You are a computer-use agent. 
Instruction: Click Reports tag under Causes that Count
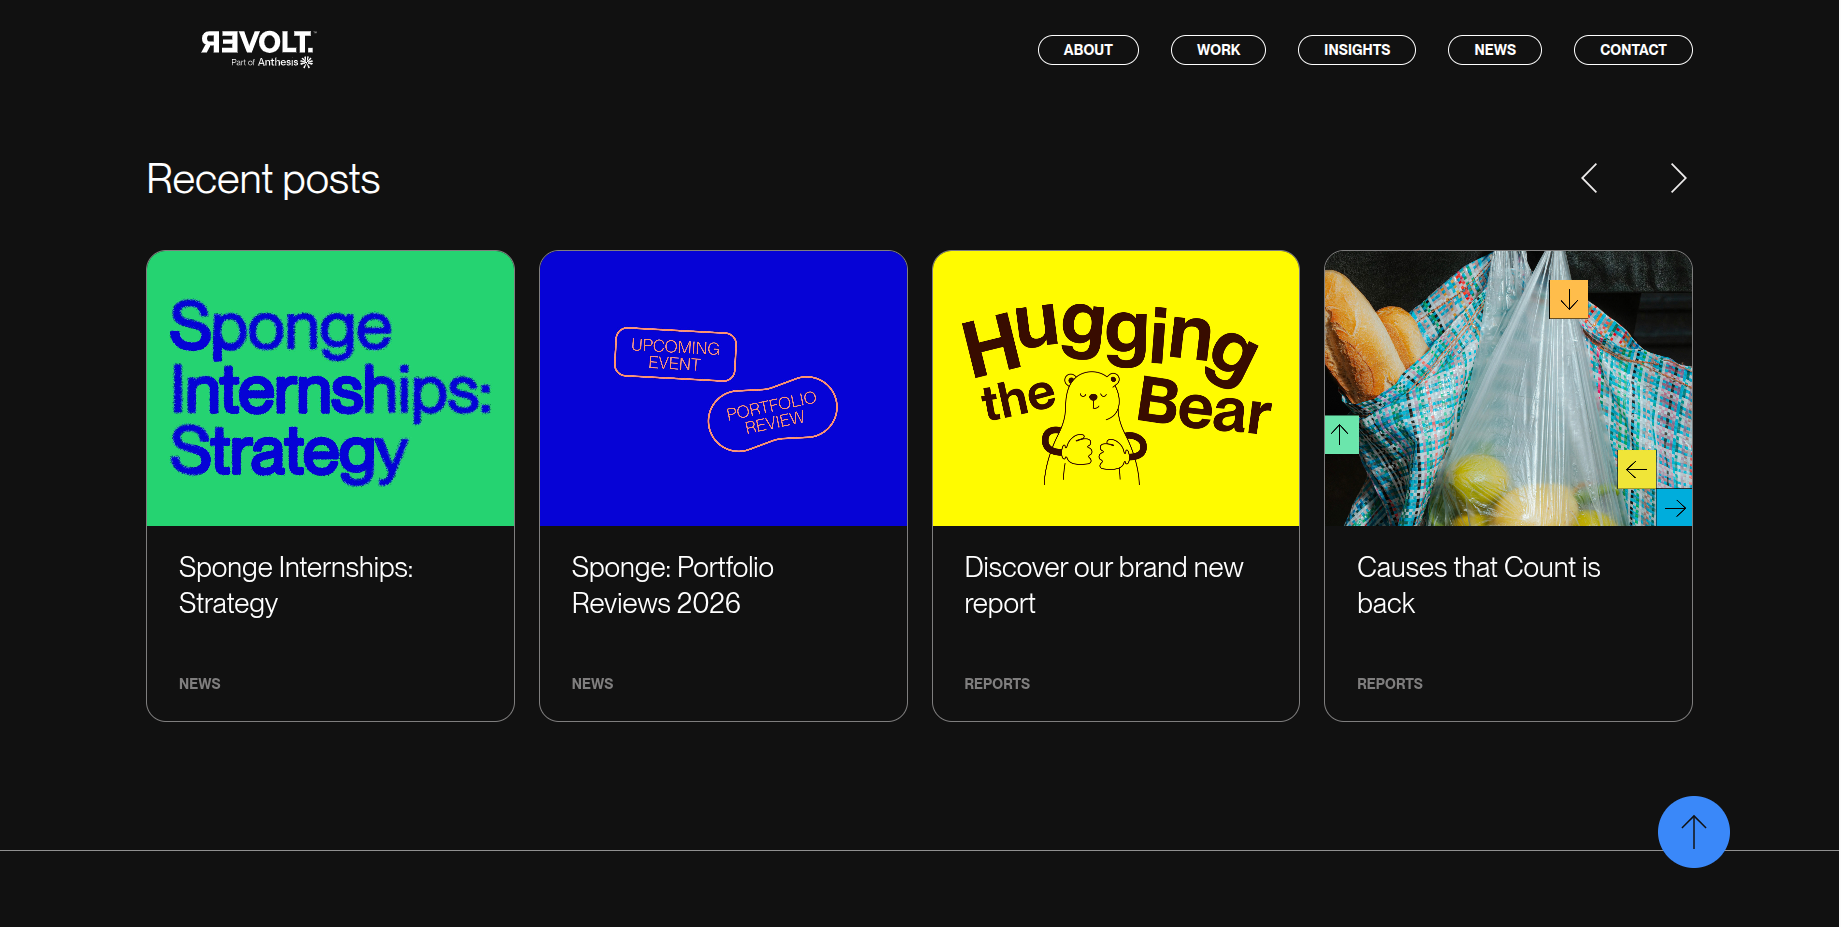(x=1390, y=684)
